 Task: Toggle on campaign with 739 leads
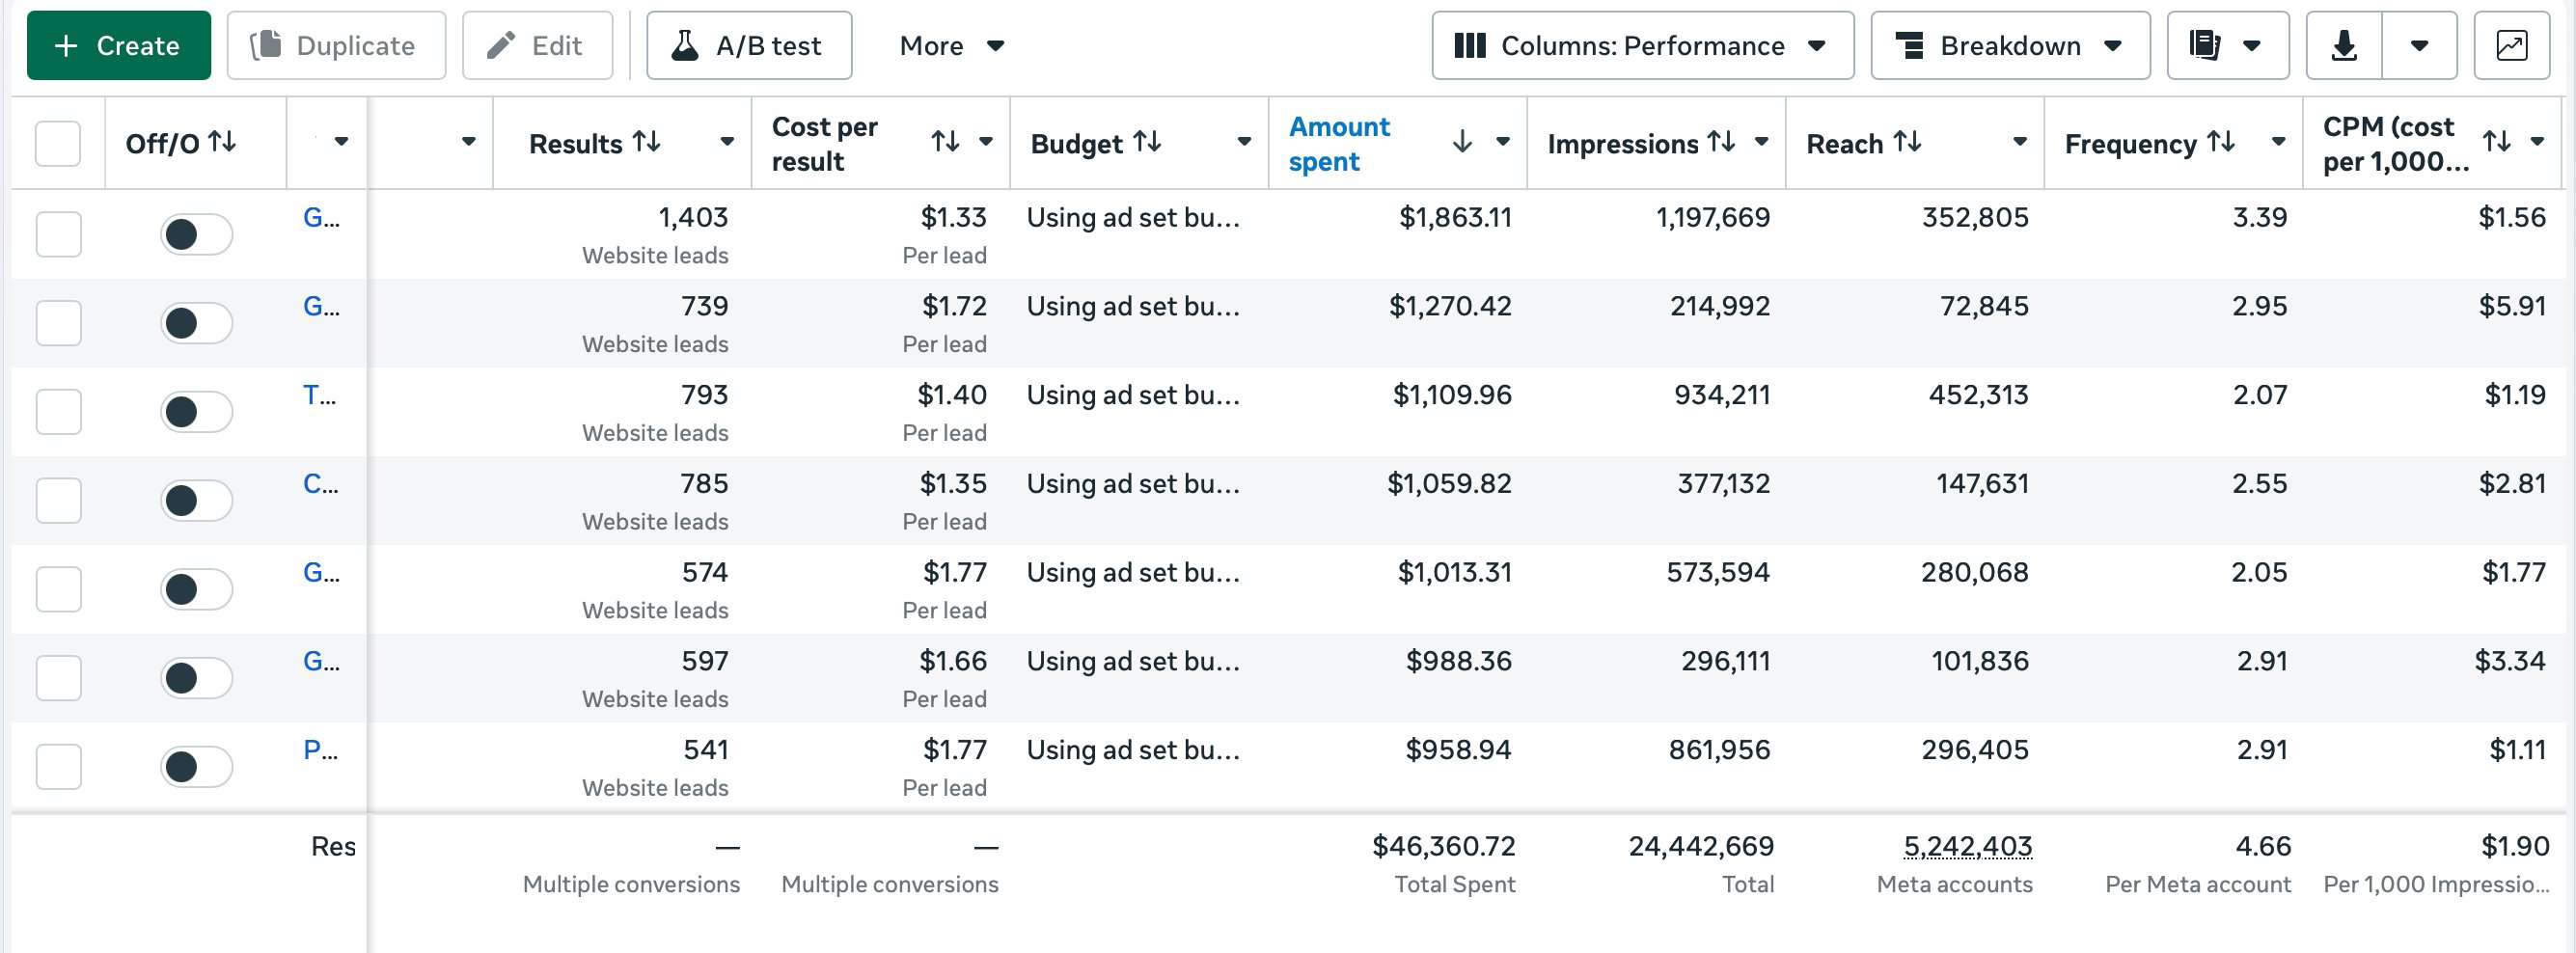click(x=196, y=324)
